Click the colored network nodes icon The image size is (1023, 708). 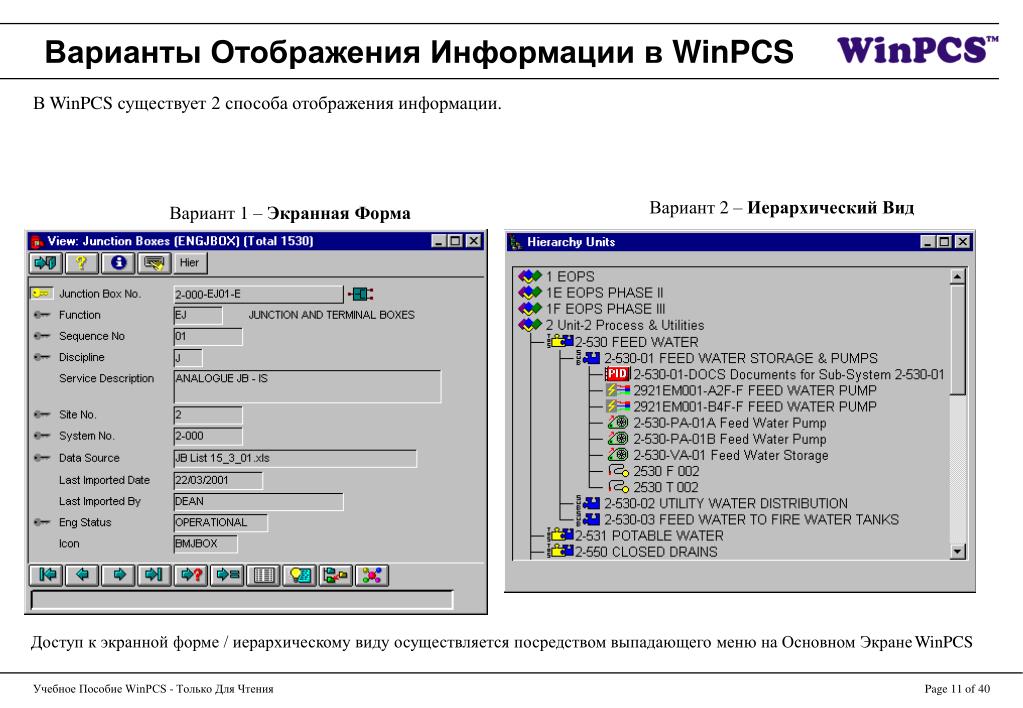(372, 575)
